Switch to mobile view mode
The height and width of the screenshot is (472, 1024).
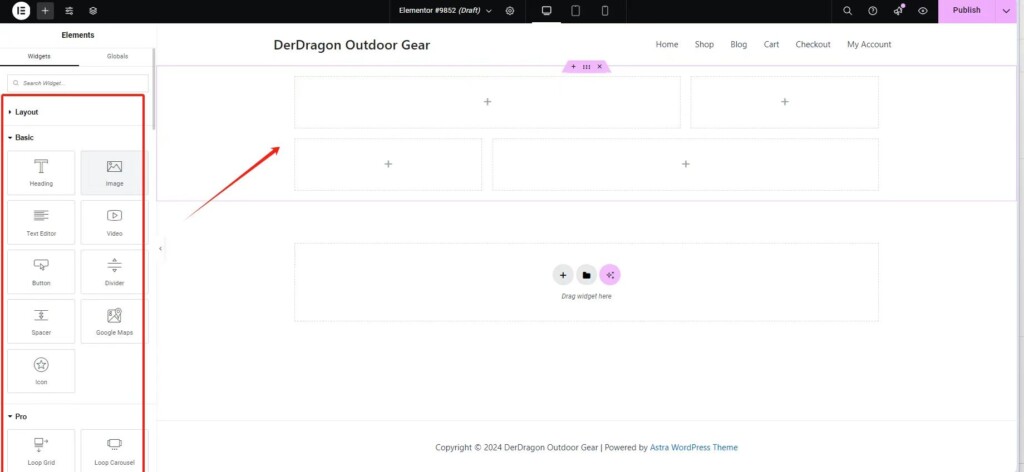coord(605,11)
